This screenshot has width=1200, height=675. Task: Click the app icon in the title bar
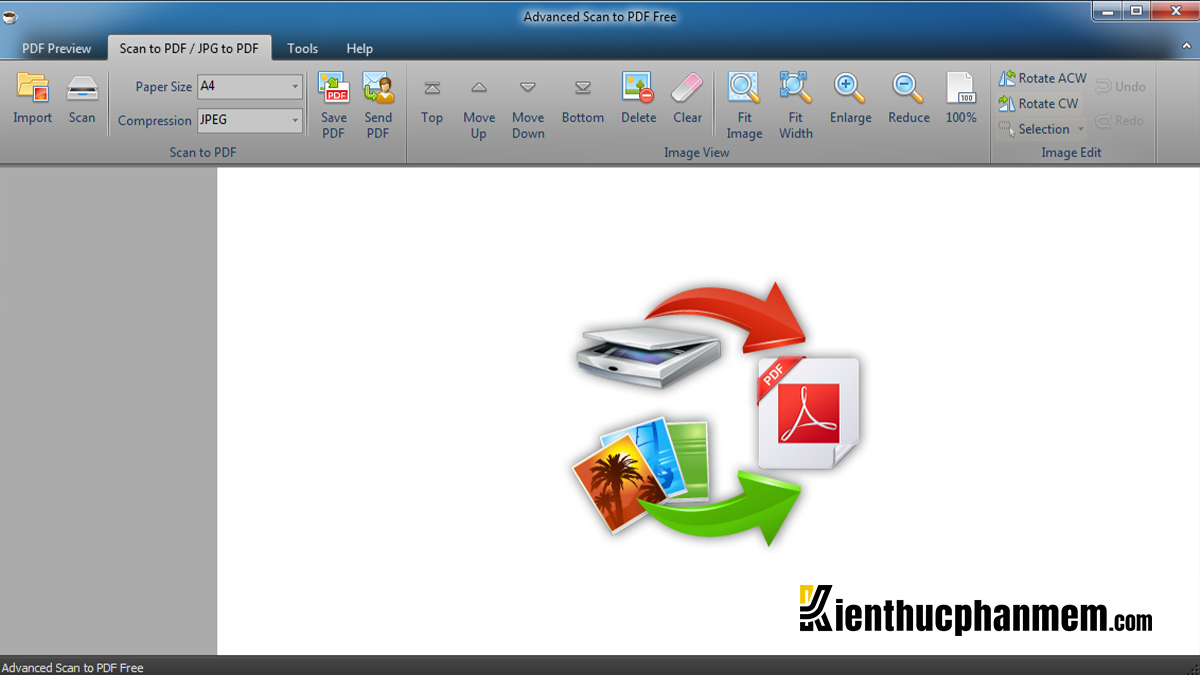pyautogui.click(x=10, y=16)
